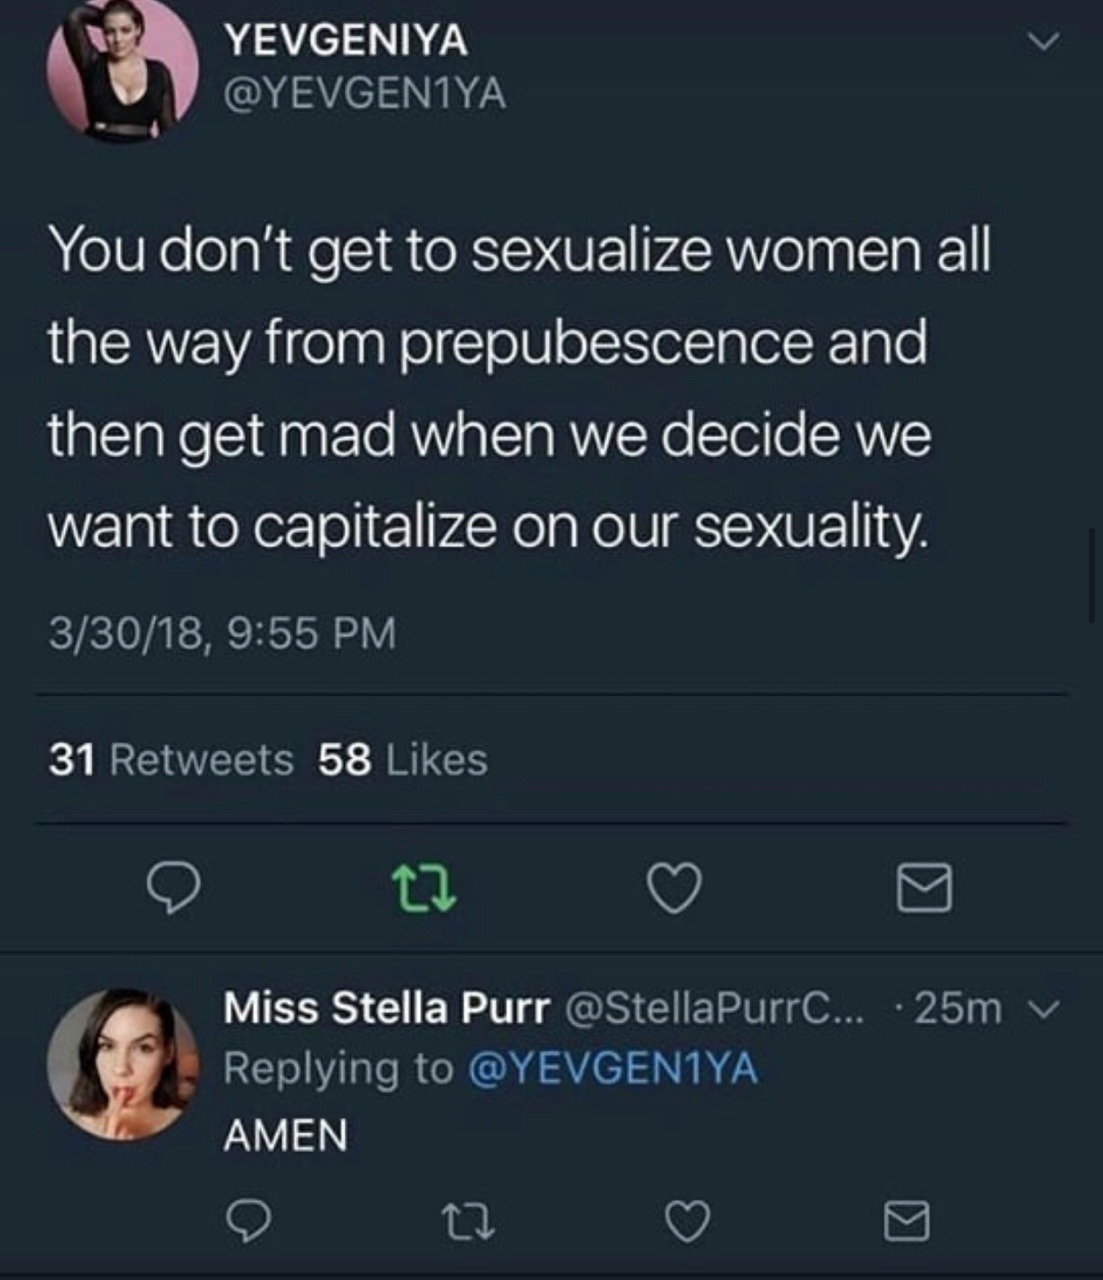View the 31 Retweets list
Image resolution: width=1103 pixels, height=1280 pixels.
pos(171,760)
